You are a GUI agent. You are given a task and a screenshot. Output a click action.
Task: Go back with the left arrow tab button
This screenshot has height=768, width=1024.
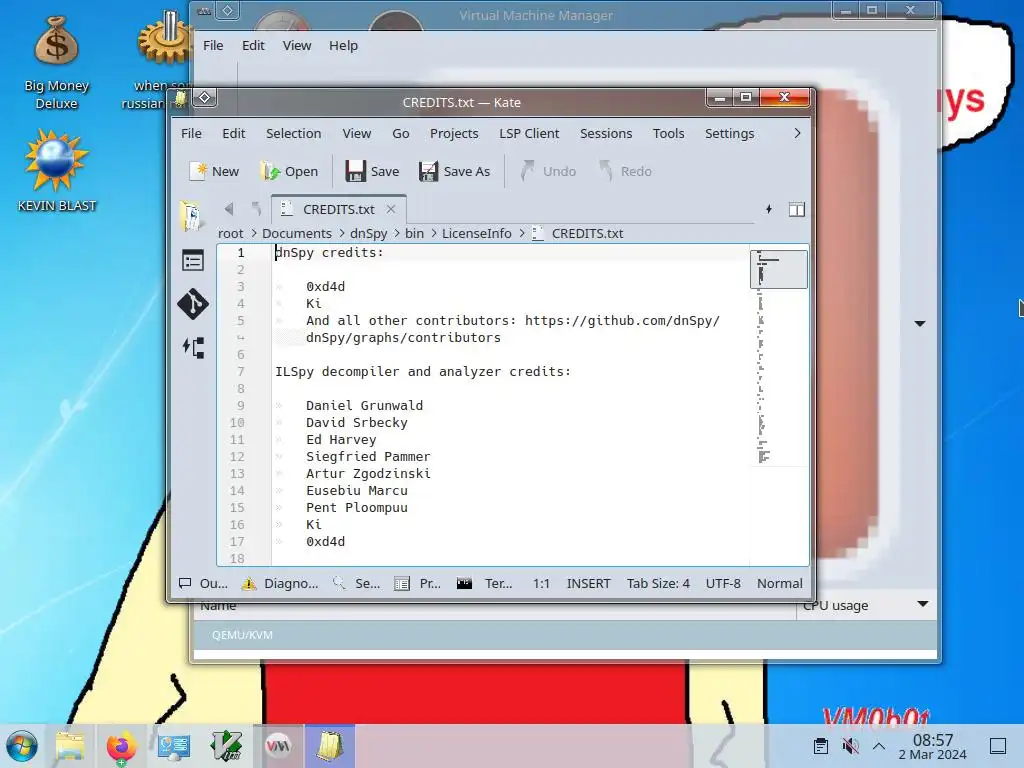tap(229, 209)
